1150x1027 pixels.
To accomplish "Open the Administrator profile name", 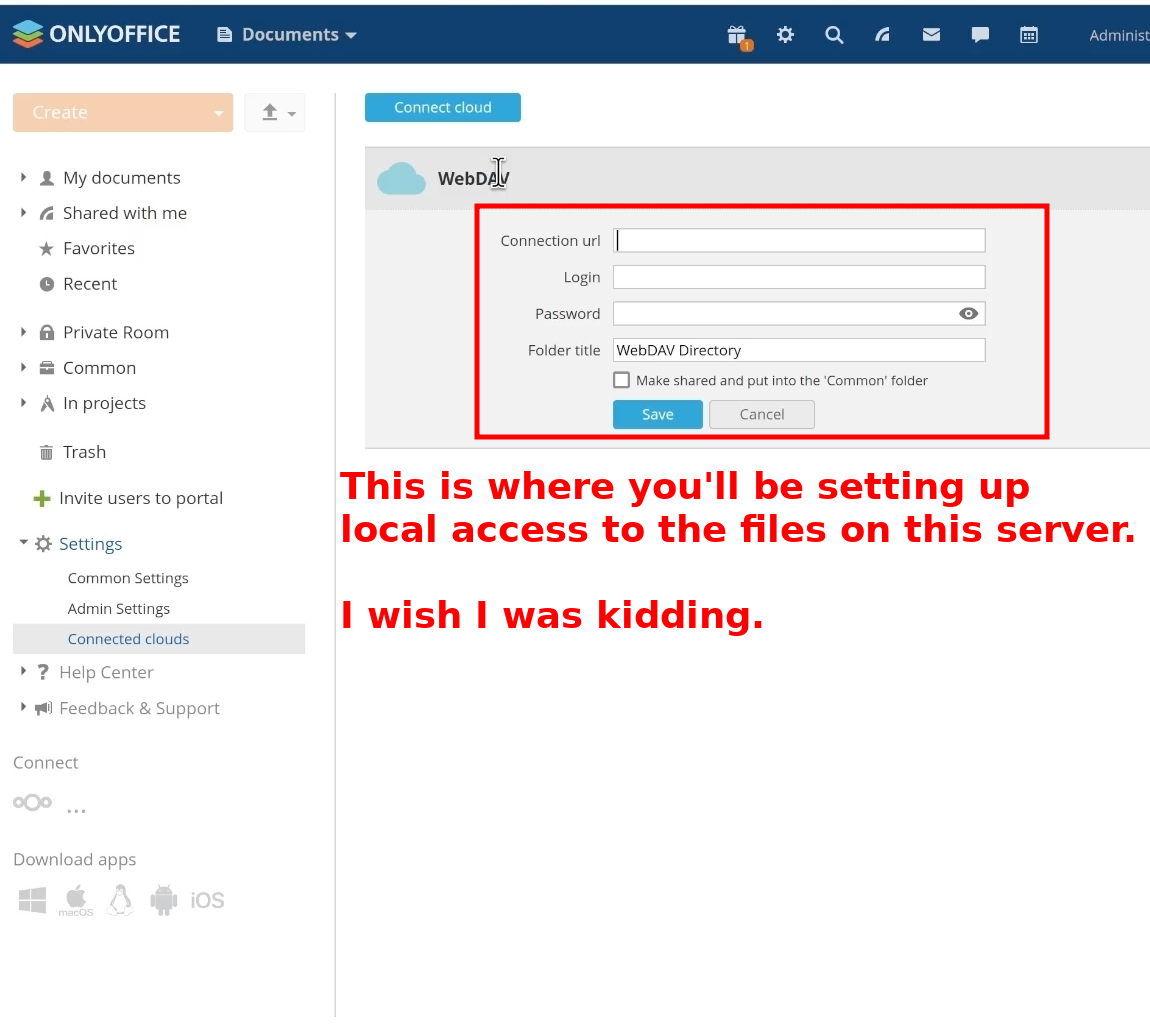I will point(1119,35).
